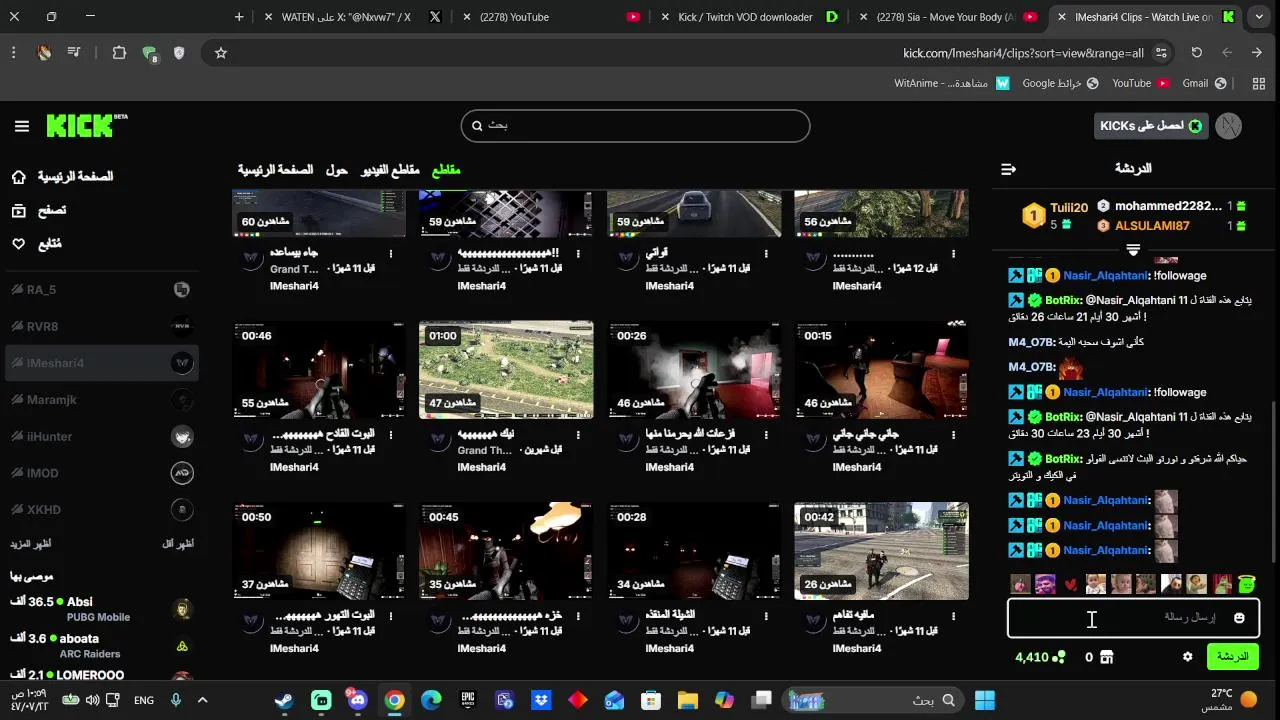Click the Windows Start button
The width and height of the screenshot is (1280, 720).
985,700
